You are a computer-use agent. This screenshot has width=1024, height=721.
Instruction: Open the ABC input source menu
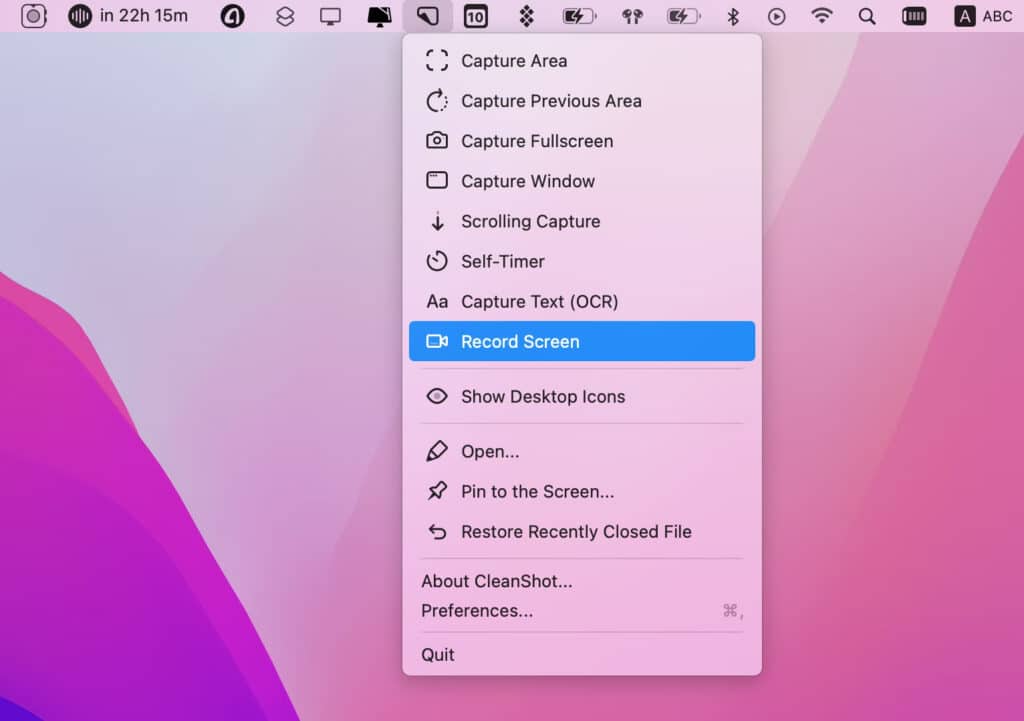coord(983,16)
